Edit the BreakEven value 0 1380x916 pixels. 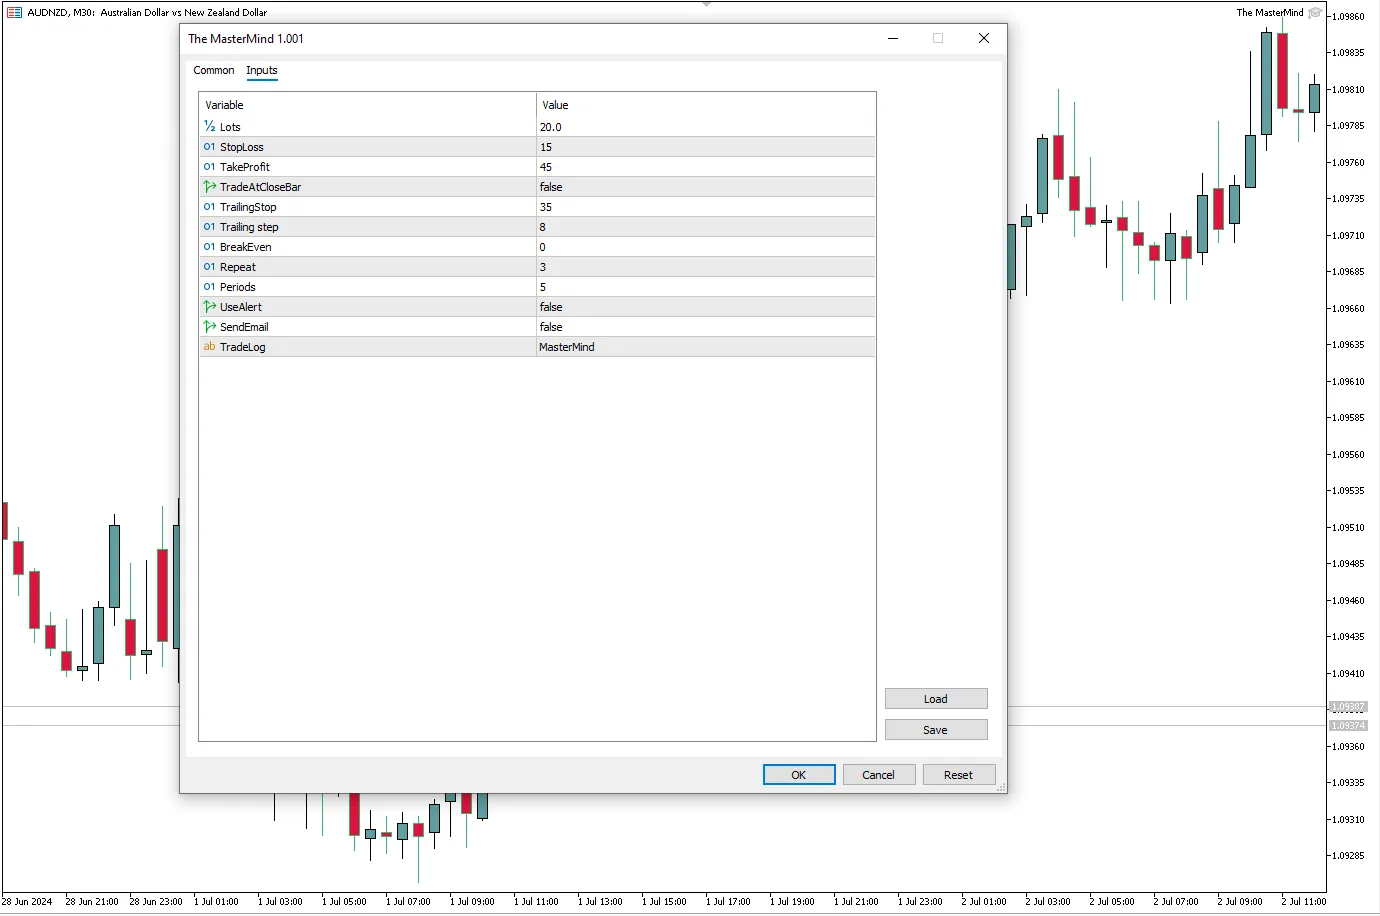[706, 247]
